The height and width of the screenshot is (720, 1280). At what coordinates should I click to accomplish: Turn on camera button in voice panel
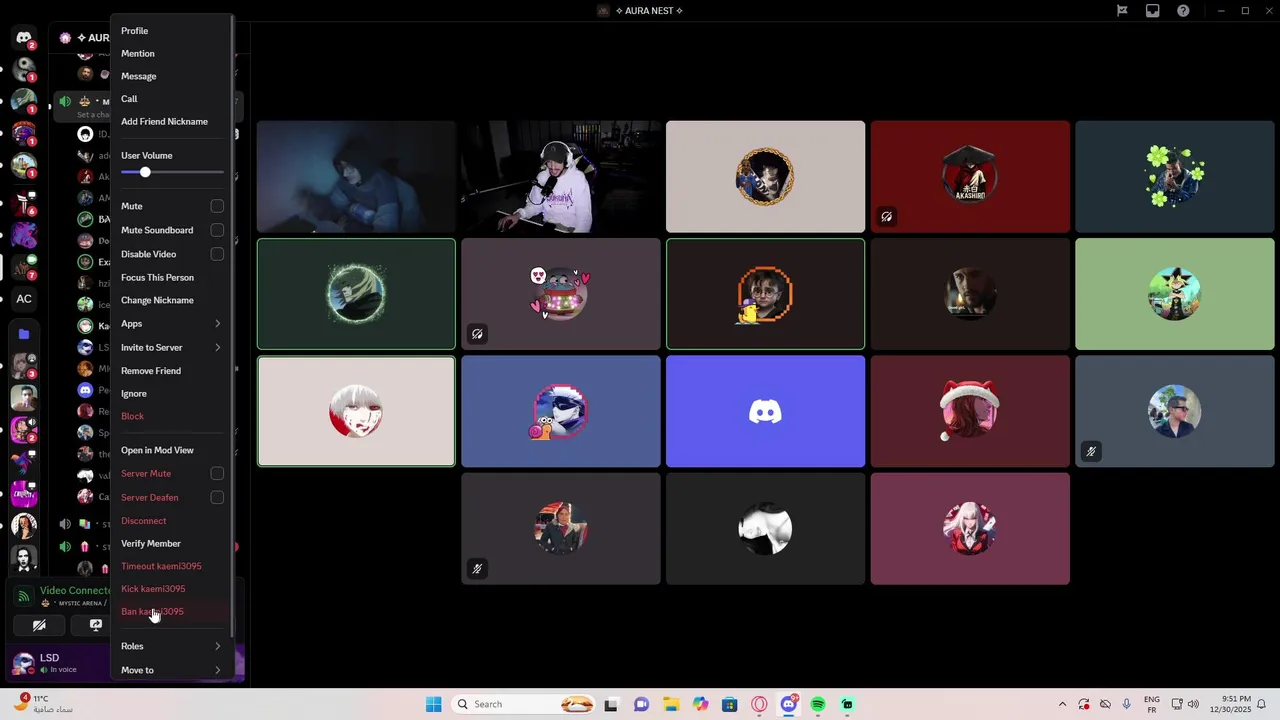tap(39, 625)
